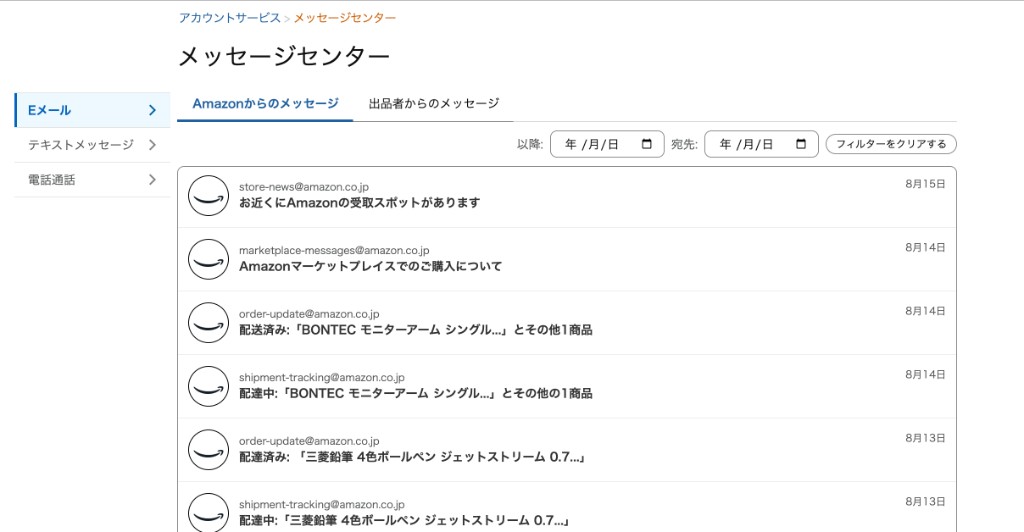Focus the 以降 date input field
This screenshot has height=532, width=1024.
click(607, 144)
